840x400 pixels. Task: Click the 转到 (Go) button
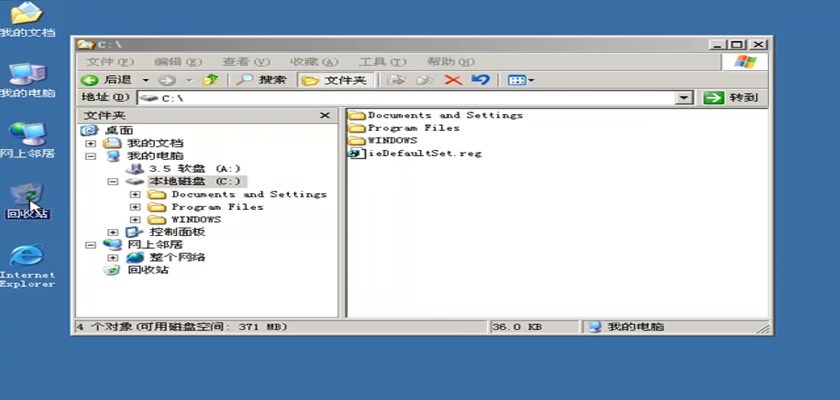click(731, 98)
